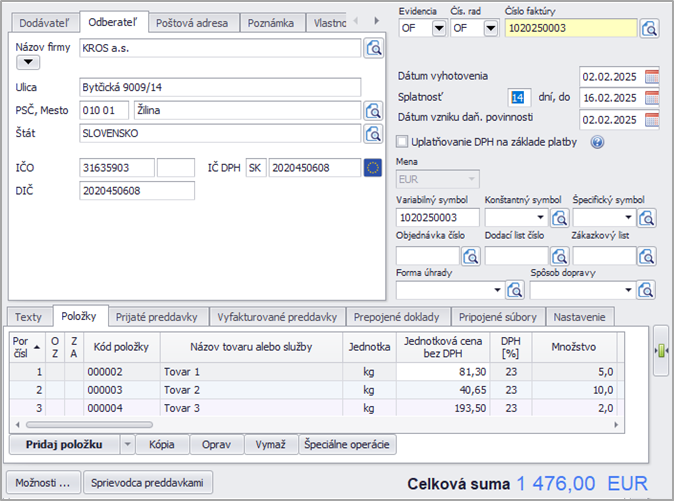Viewport: 674px width, 501px height.
Task: Open lookup for Zákazkový list
Action: pos(646,257)
